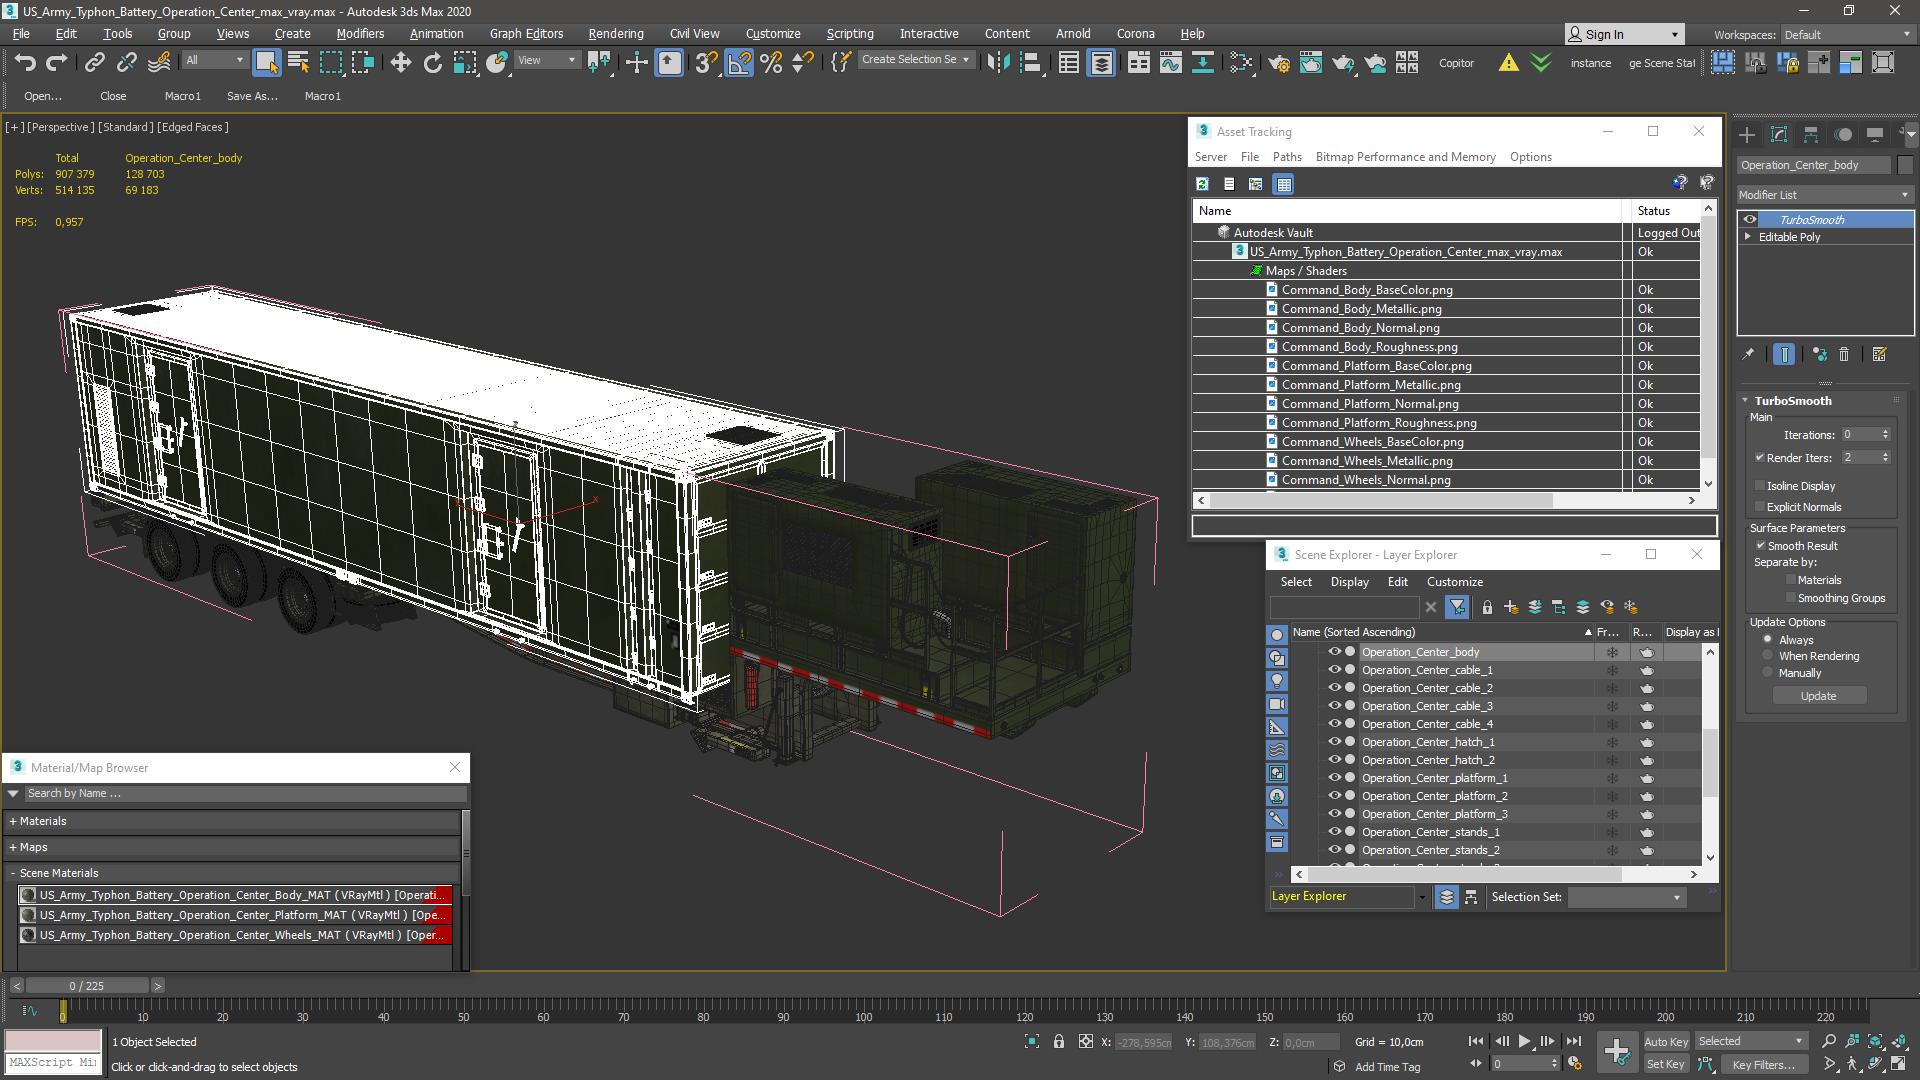The image size is (1920, 1080).
Task: Click the Play Animation button
Action: 1524,1041
